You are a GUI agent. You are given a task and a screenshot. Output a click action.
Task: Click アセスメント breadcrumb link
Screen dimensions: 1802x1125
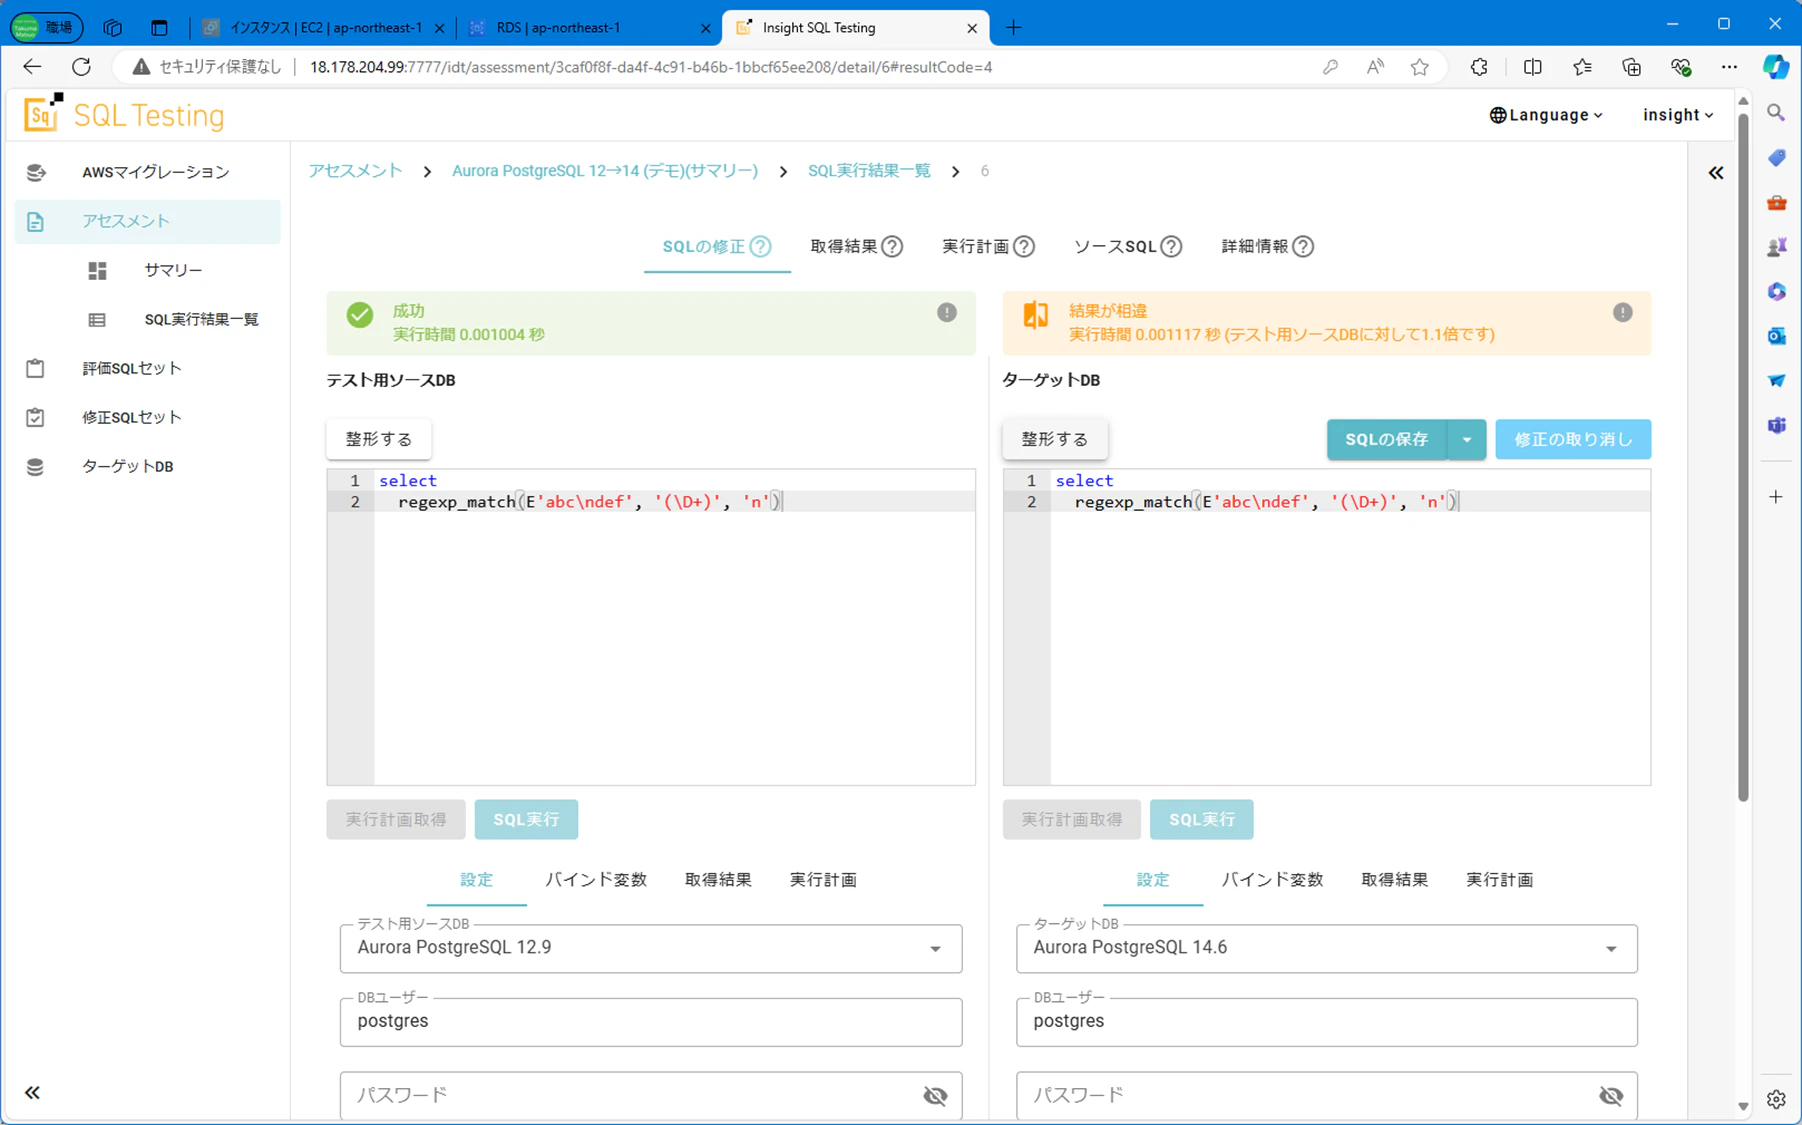tap(355, 171)
